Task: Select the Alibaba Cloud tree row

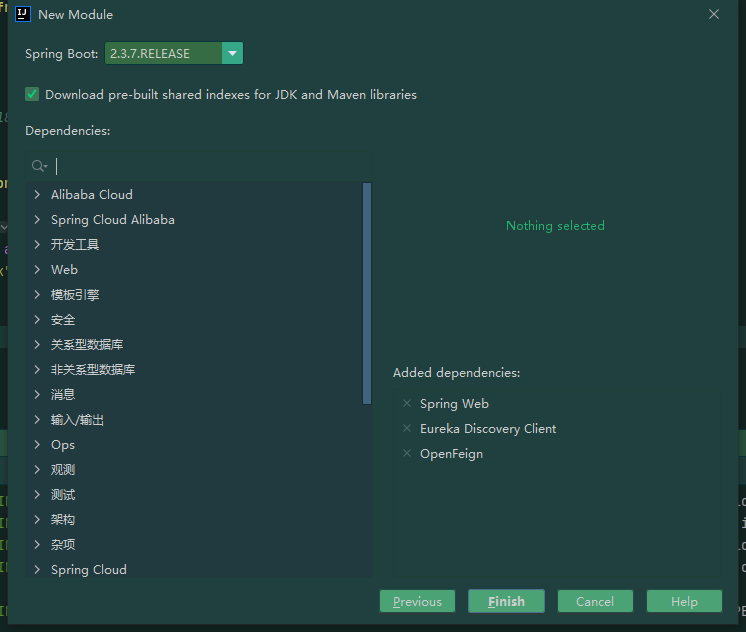Action: point(194,194)
